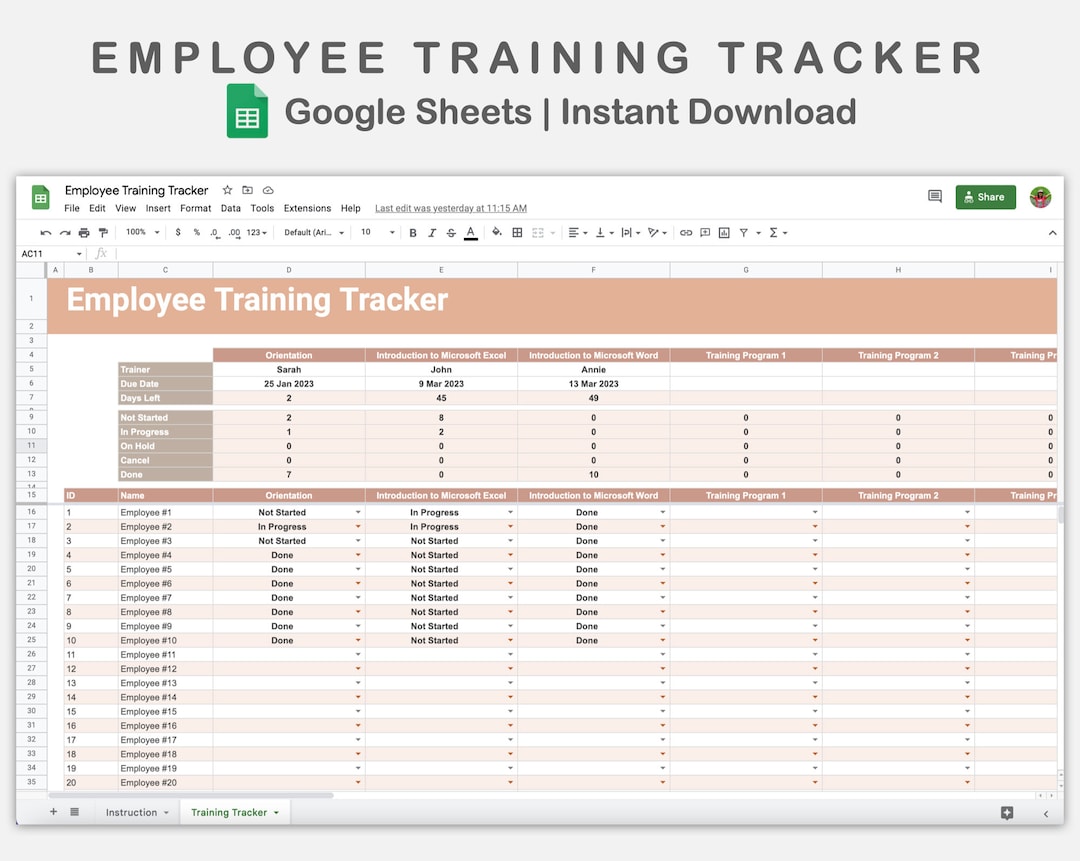Toggle italic formatting on
1080x861 pixels.
click(x=432, y=232)
